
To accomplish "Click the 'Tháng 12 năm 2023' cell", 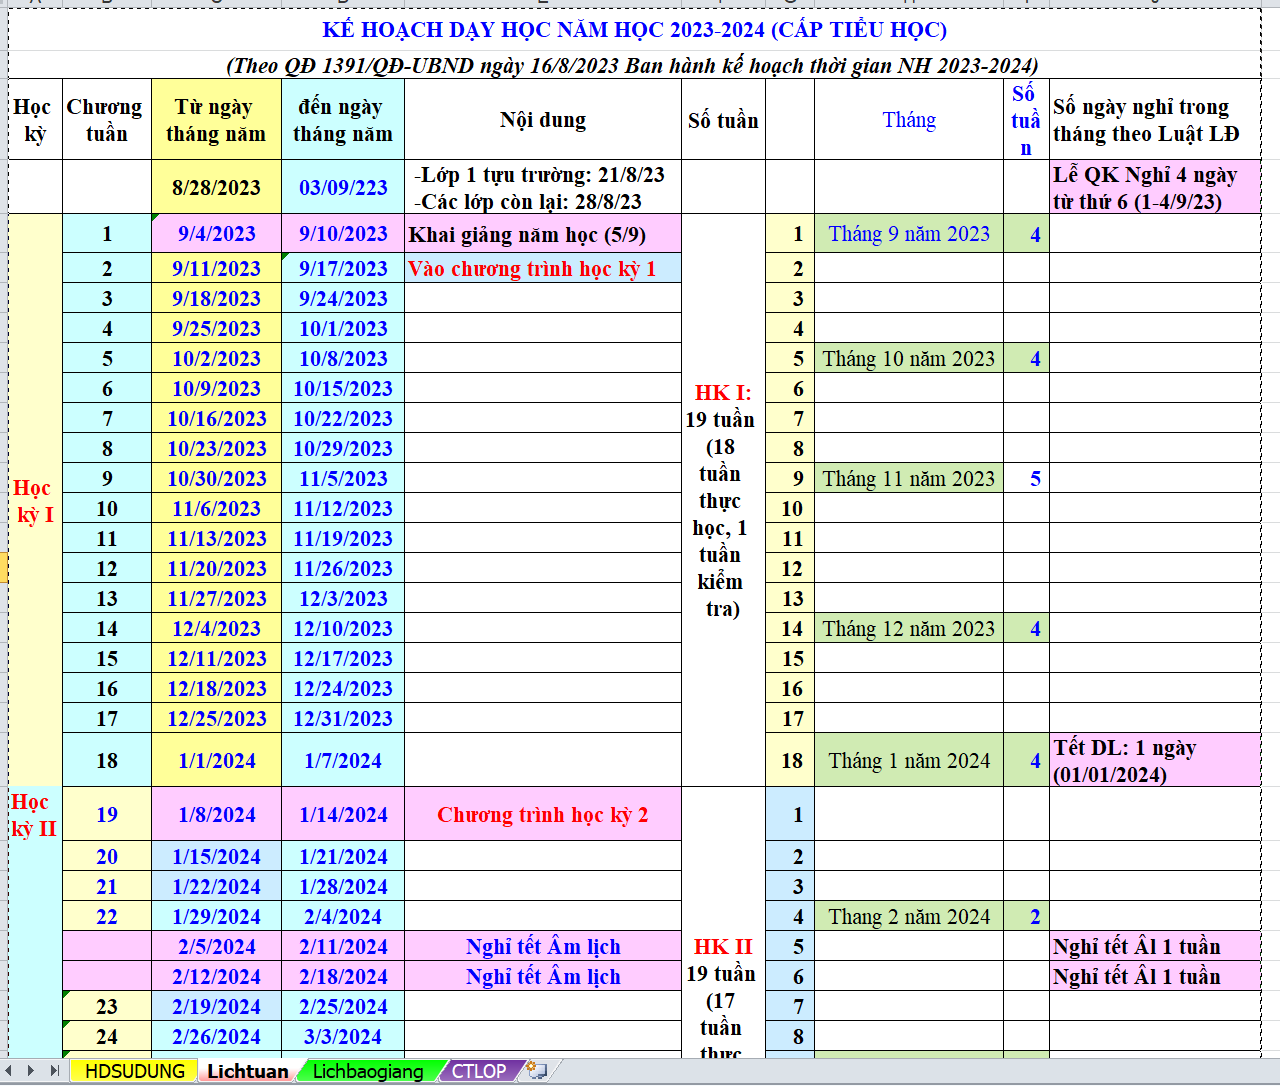I will point(909,628).
